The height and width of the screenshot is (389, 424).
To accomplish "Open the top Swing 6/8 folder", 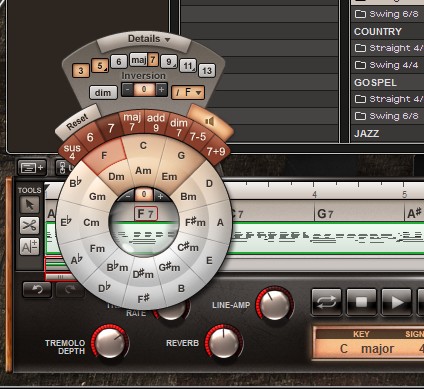I will tap(388, 14).
